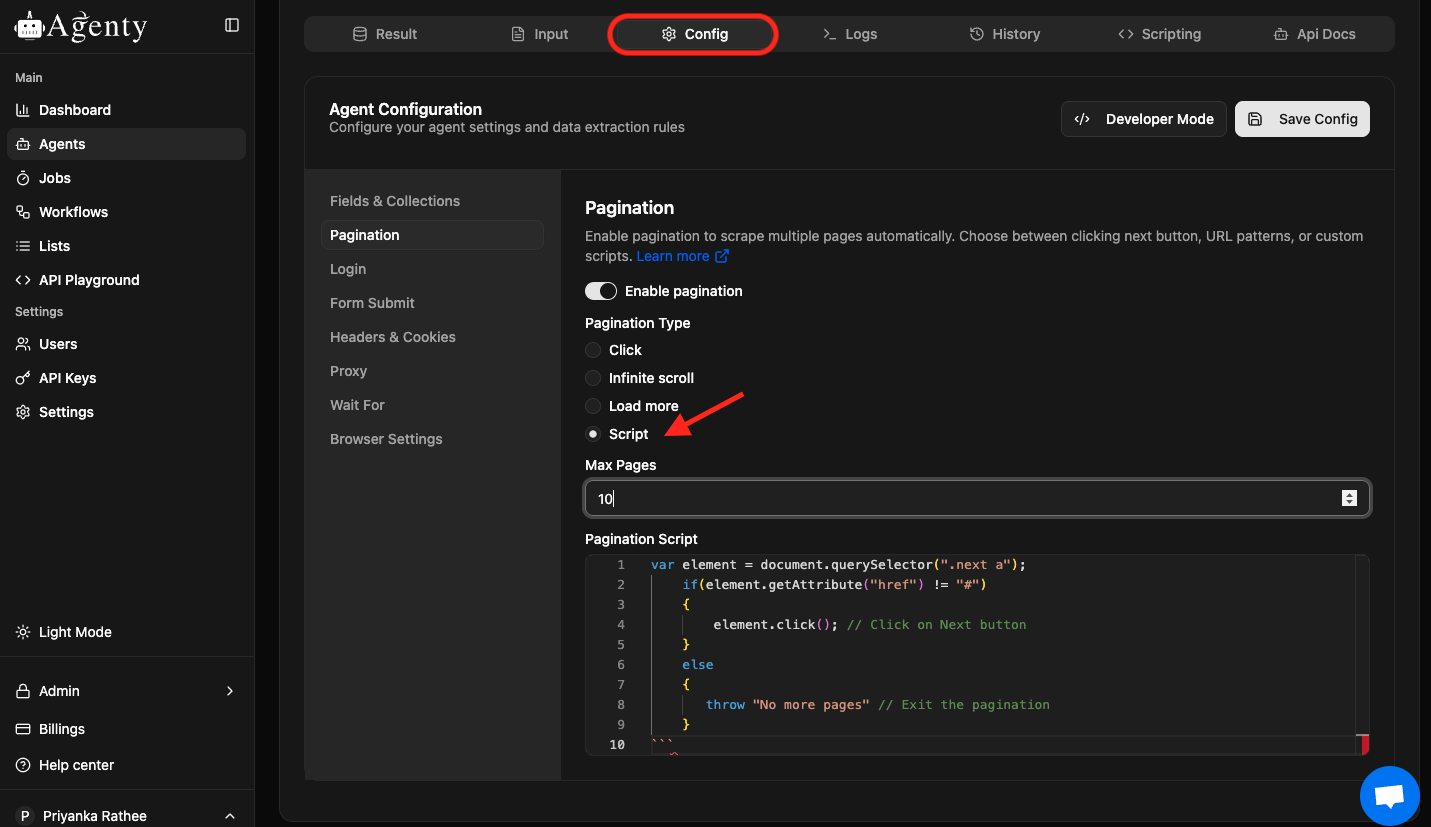
Task: Switch to the Logs tab
Action: click(849, 34)
